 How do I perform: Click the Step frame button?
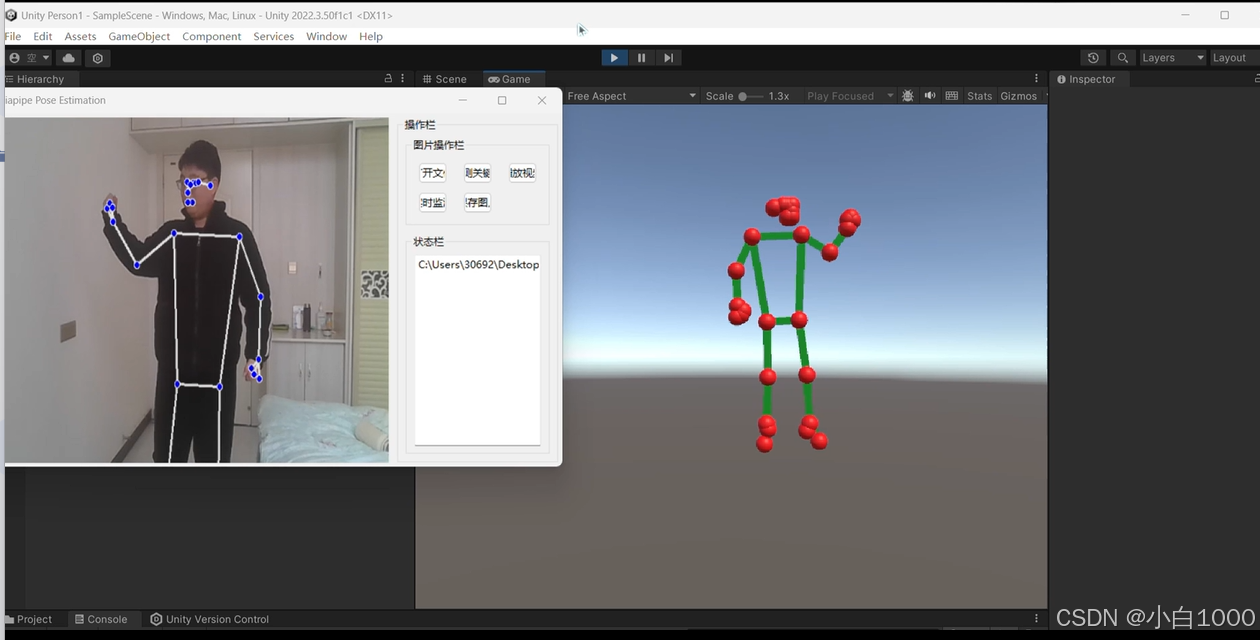[x=668, y=57]
